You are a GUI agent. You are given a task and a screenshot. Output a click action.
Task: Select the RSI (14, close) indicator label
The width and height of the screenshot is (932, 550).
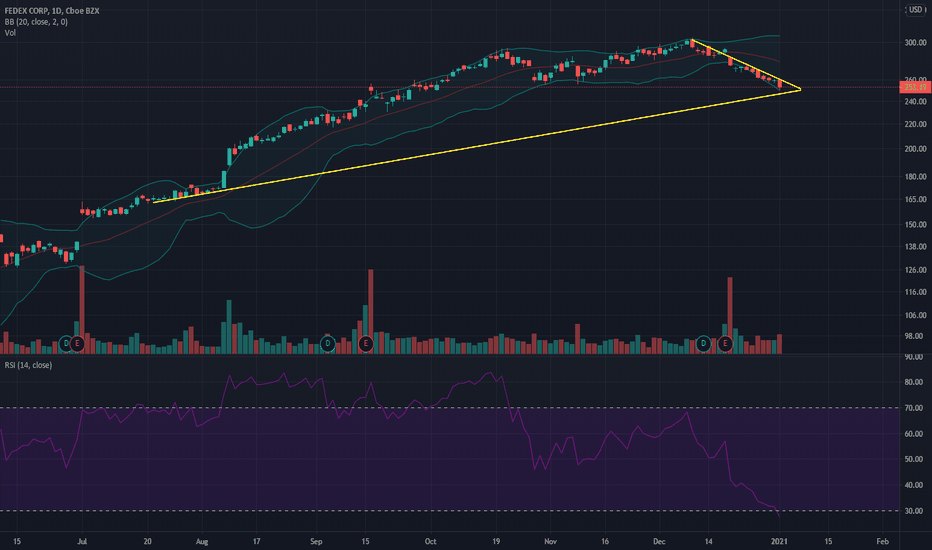pyautogui.click(x=29, y=365)
